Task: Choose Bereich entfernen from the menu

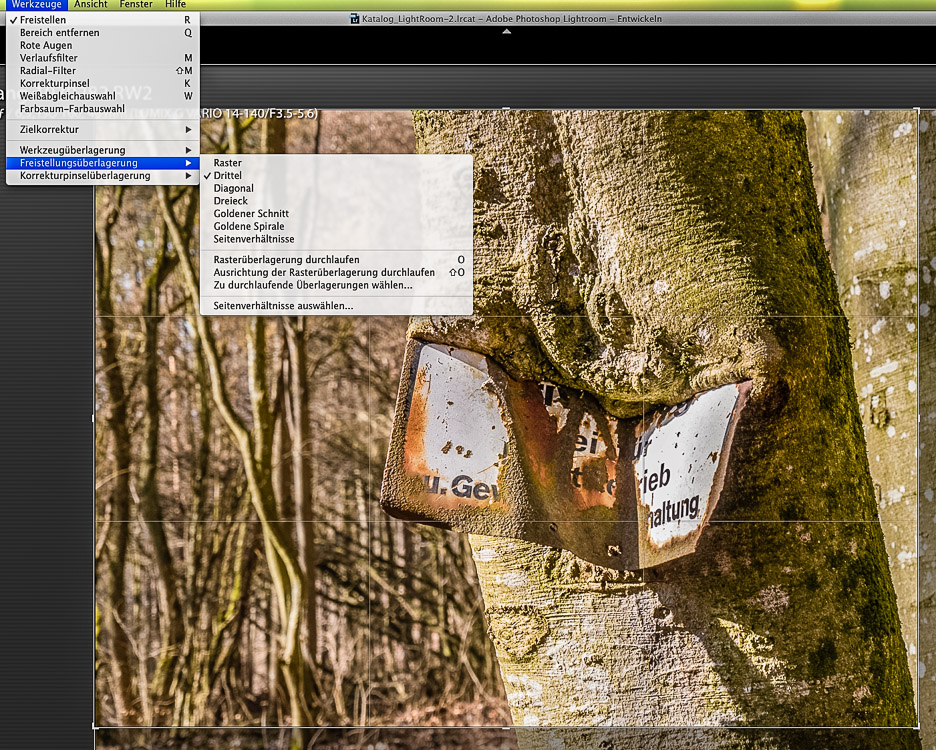Action: click(x=103, y=33)
